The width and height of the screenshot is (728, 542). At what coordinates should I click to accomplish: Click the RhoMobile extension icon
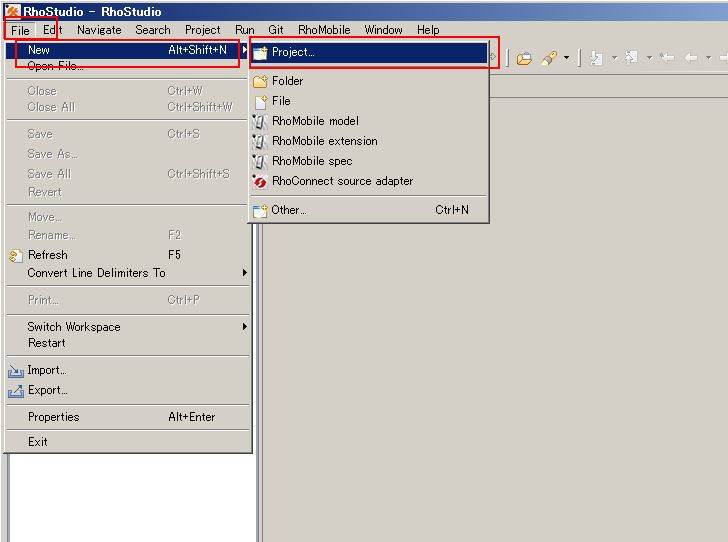260,142
